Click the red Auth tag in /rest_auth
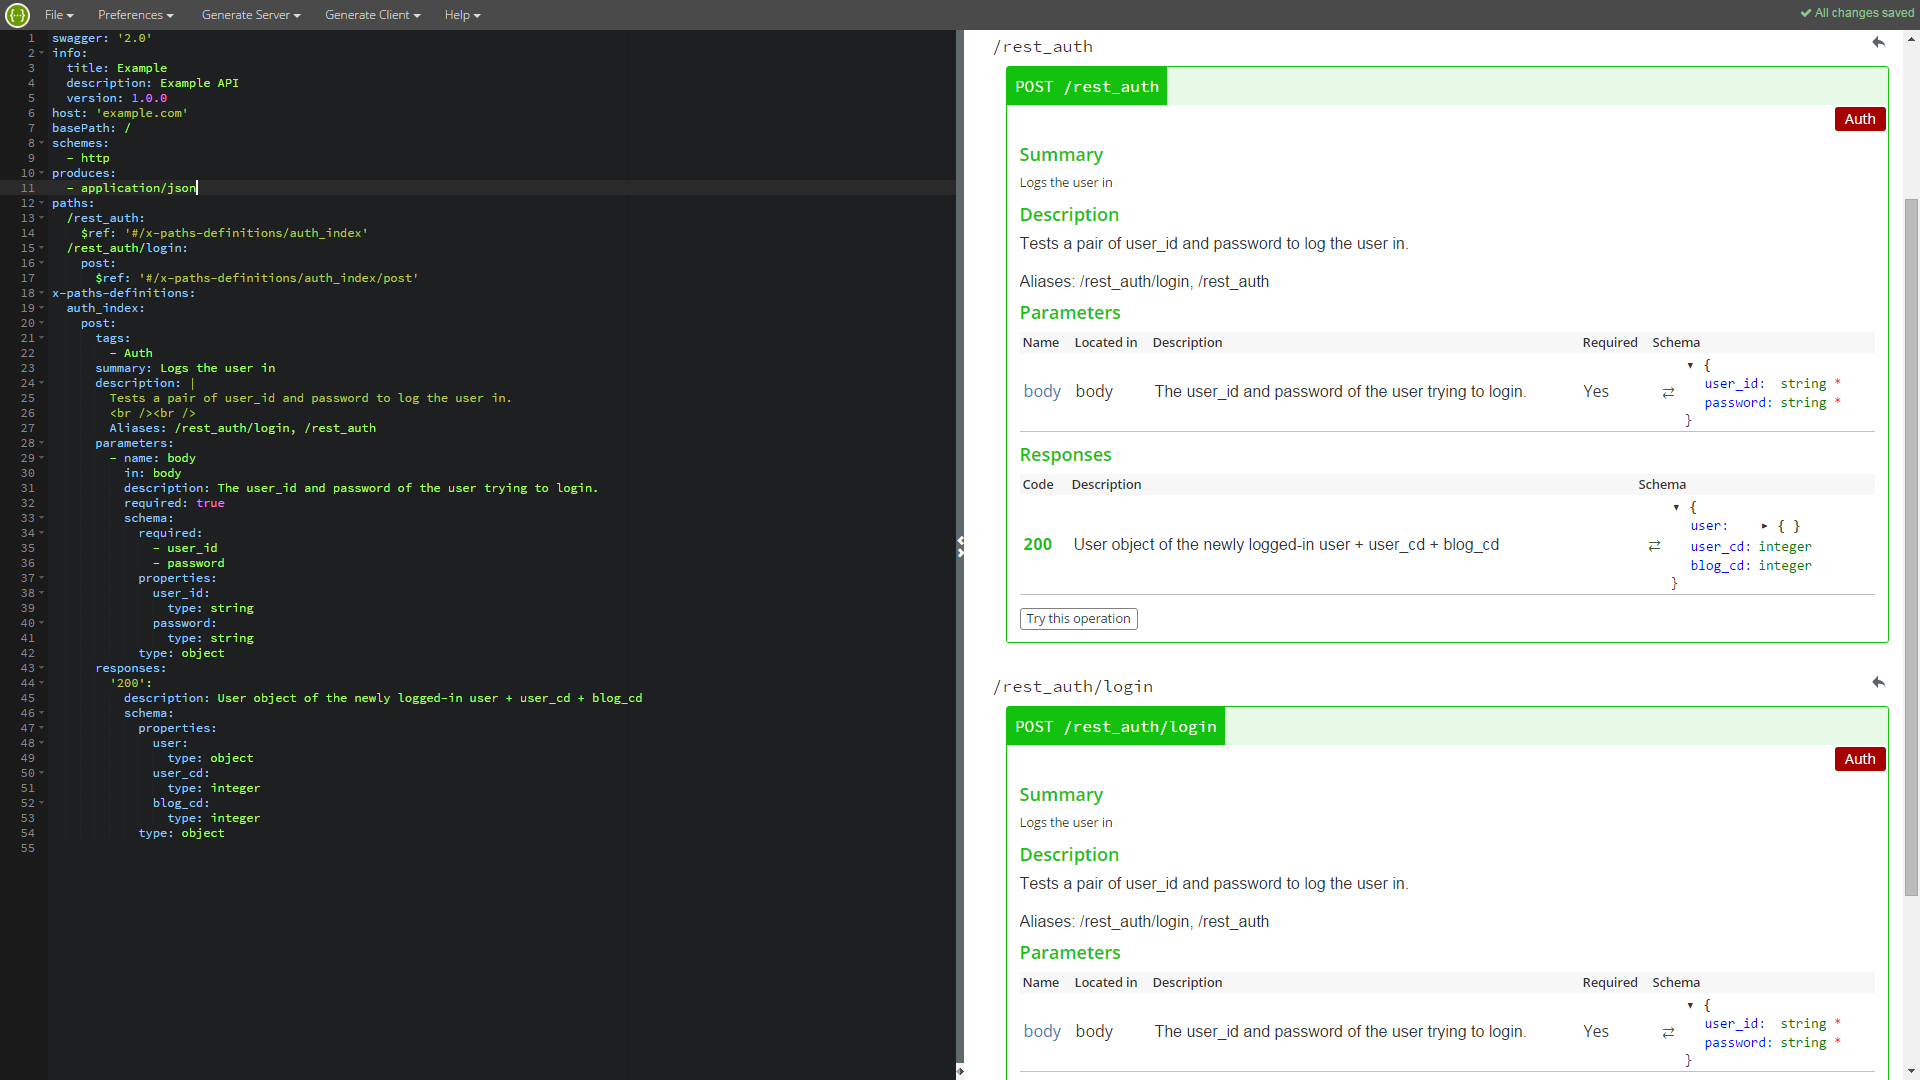This screenshot has height=1080, width=1920. click(1859, 119)
